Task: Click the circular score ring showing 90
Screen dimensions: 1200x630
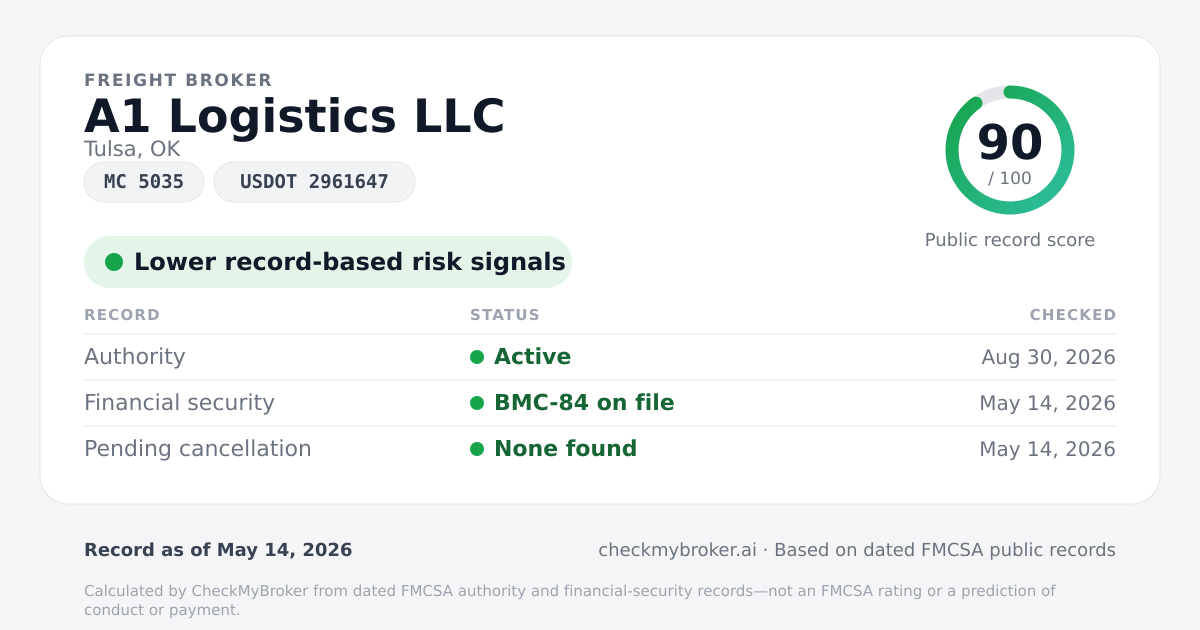Action: [1010, 150]
